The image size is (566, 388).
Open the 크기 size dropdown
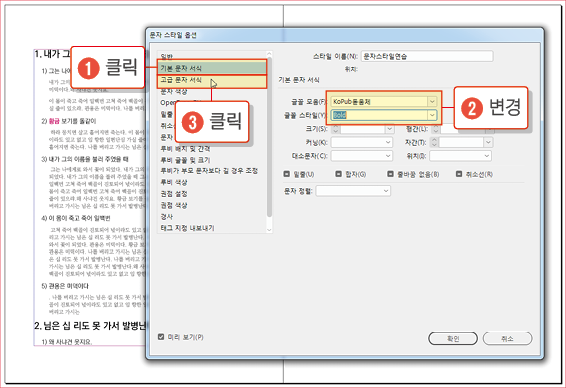[389, 129]
